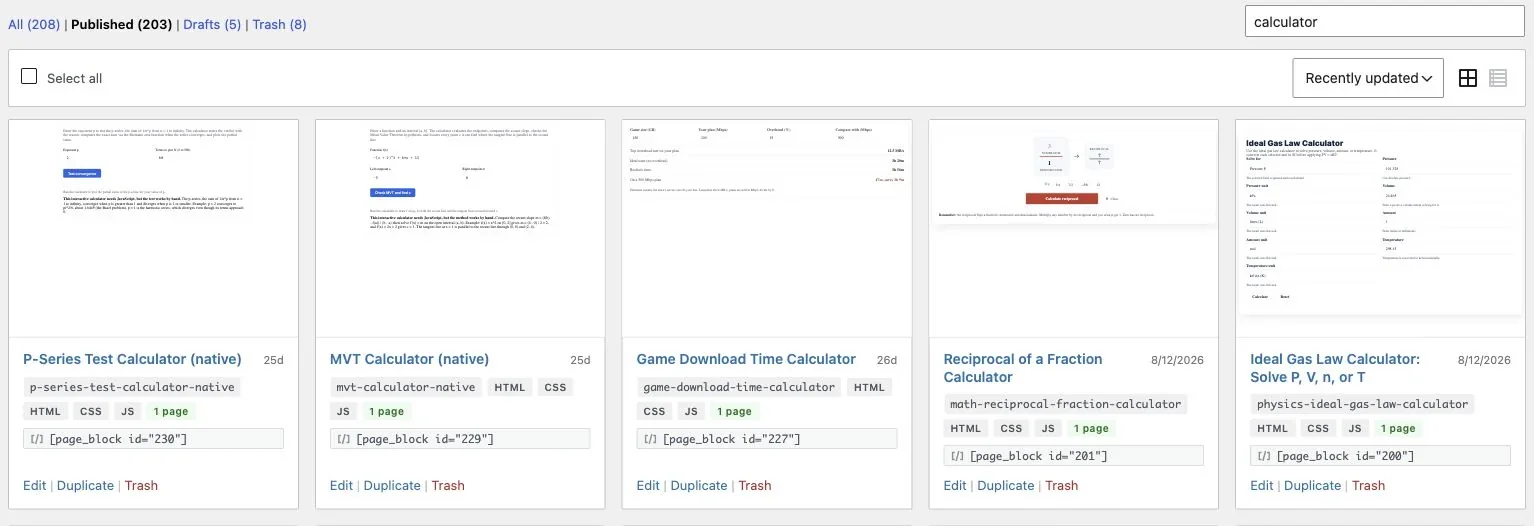Select shortcode field [page_block id="227"]

[767, 439]
